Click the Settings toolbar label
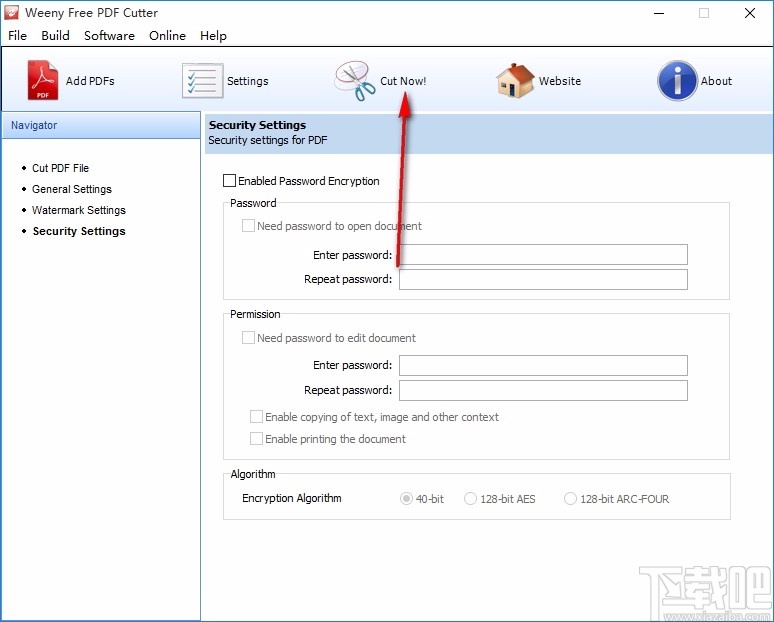The image size is (774, 622). (x=248, y=81)
